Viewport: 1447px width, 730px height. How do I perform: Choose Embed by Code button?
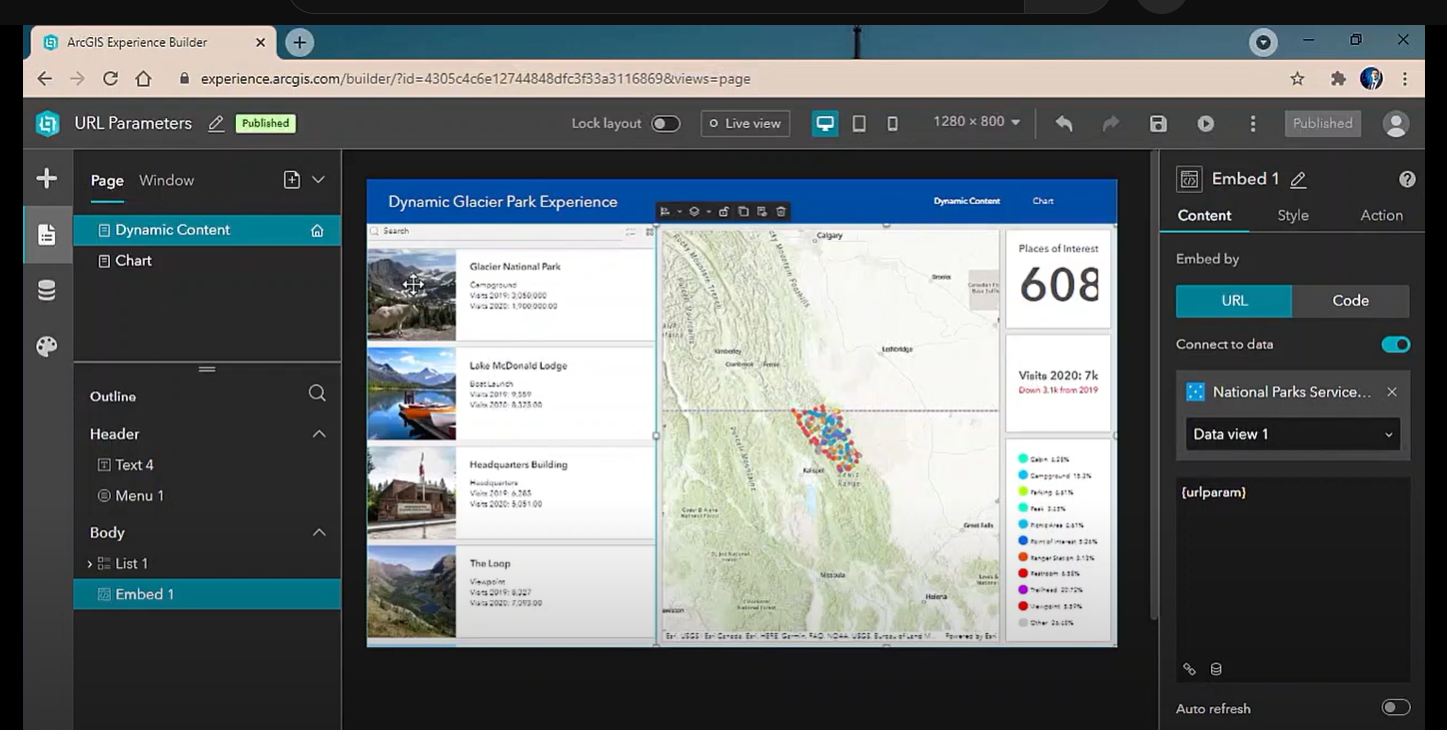tap(1350, 301)
